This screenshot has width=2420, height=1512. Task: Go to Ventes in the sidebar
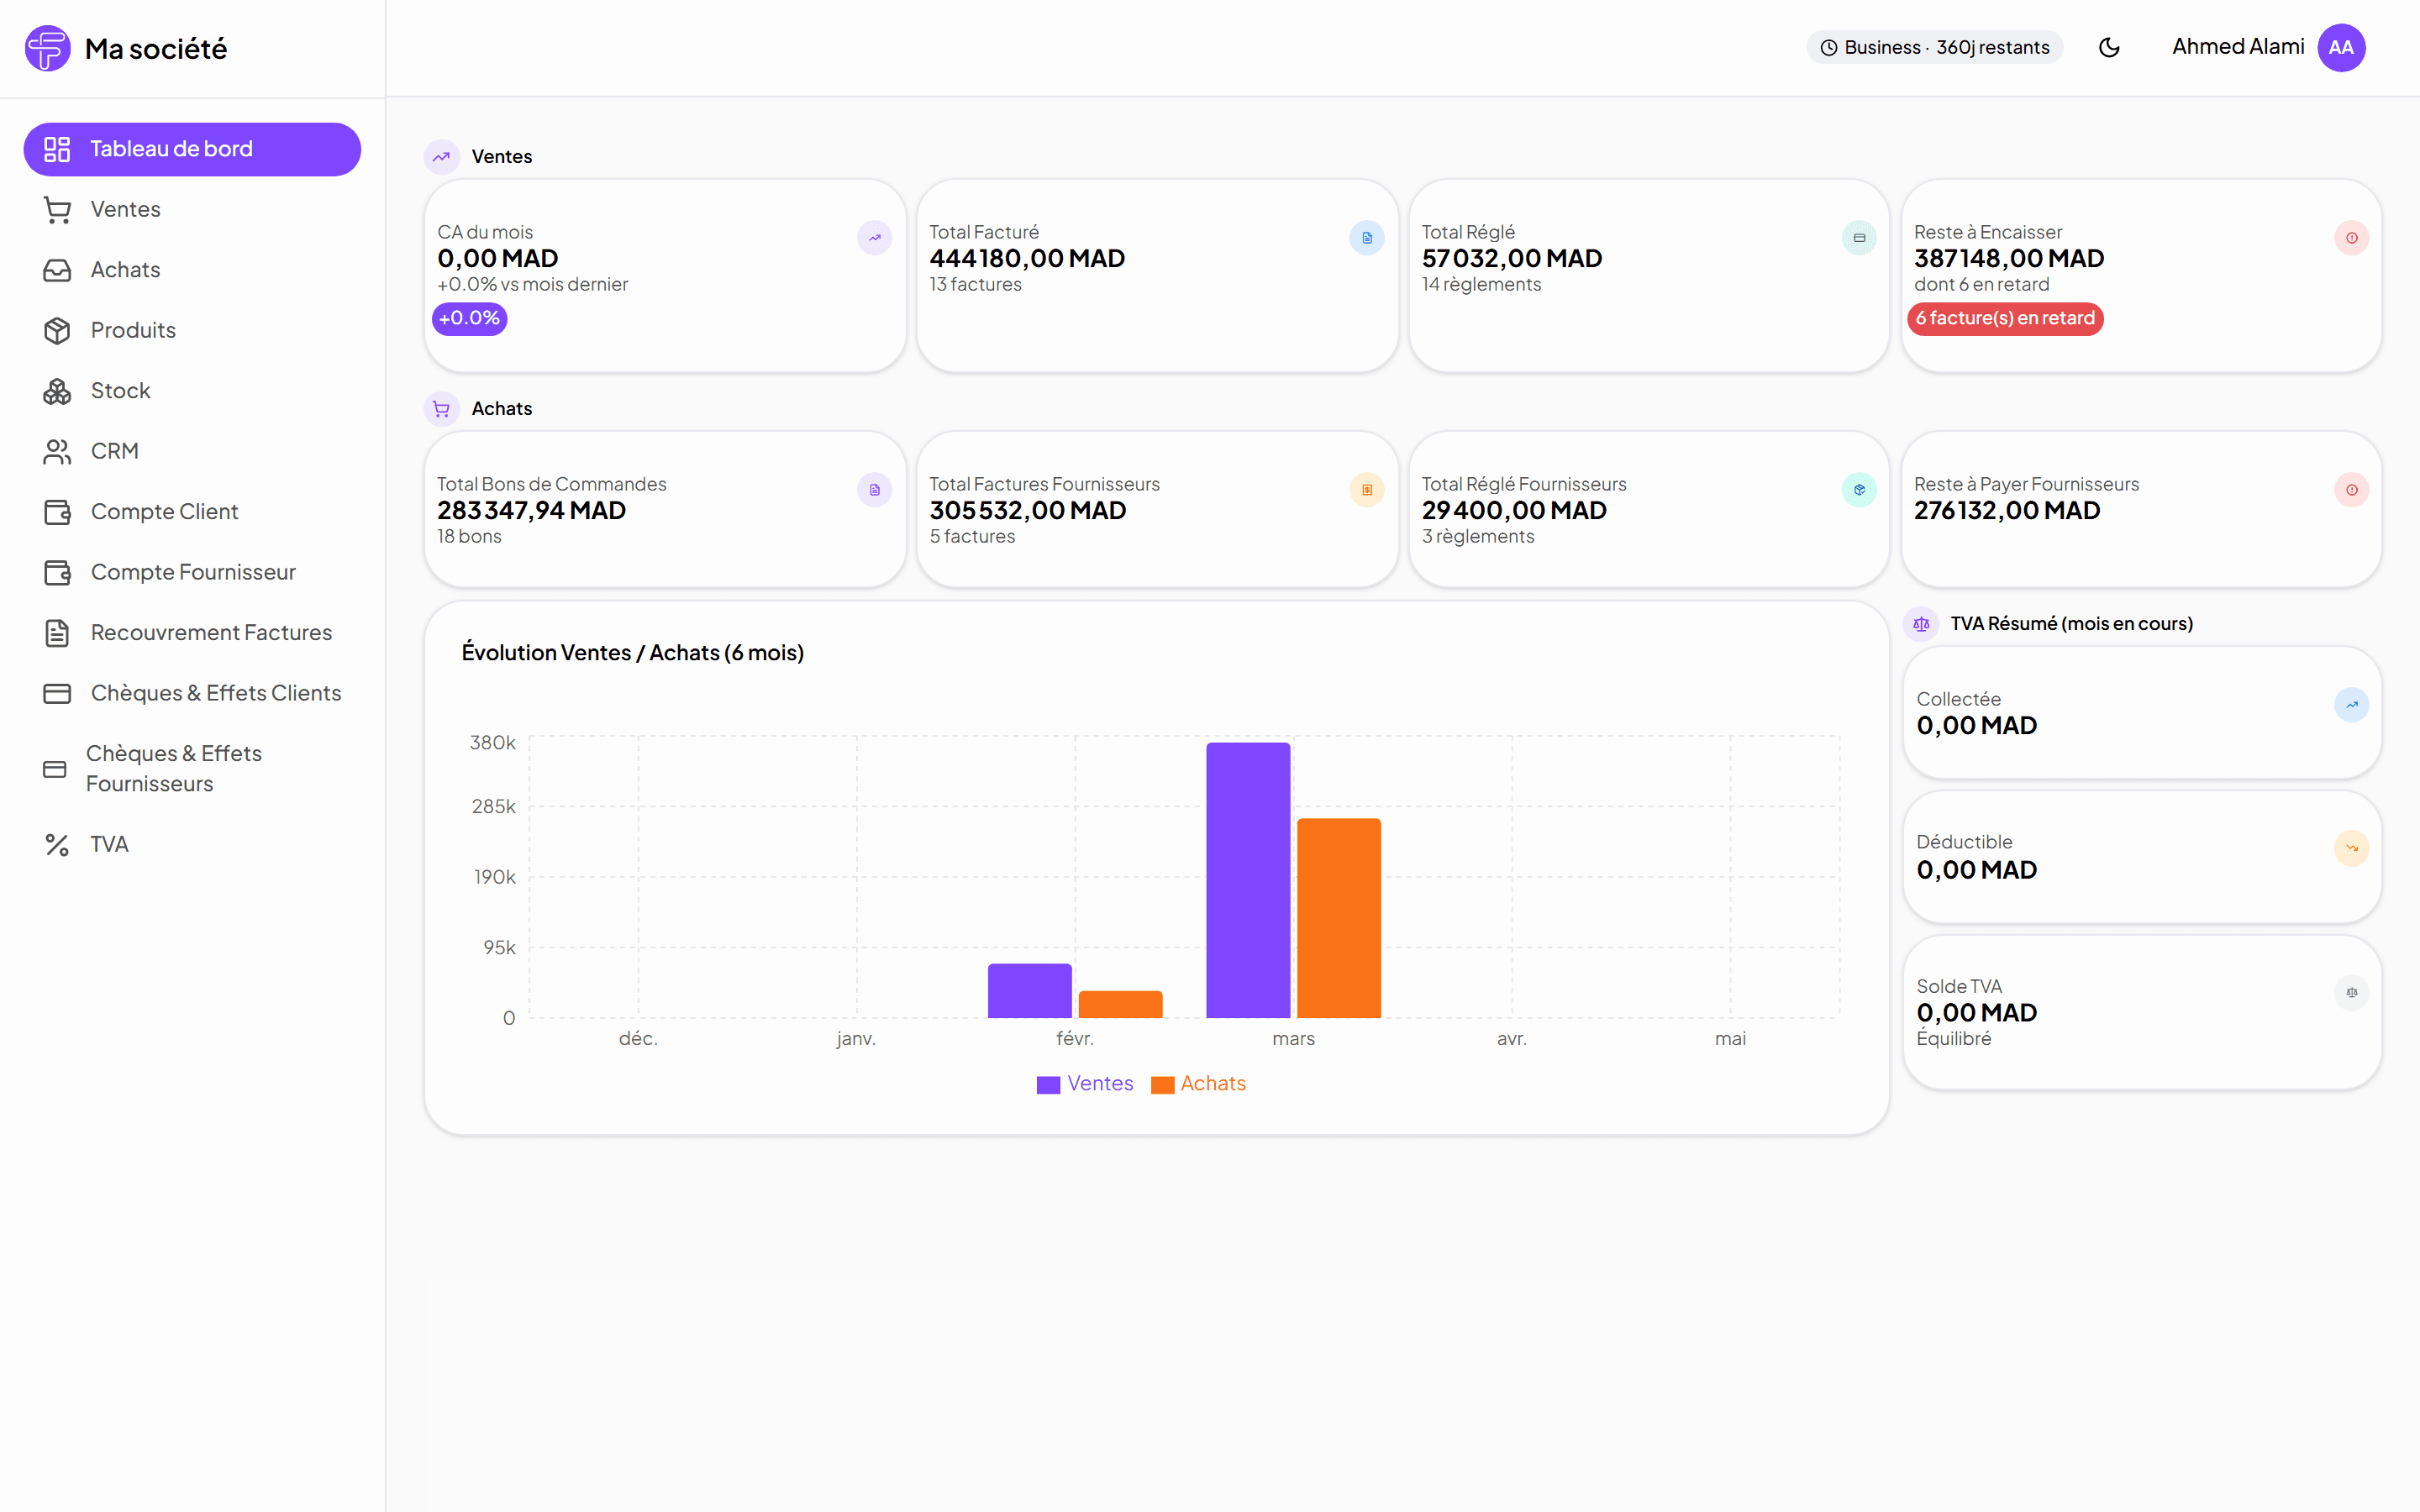[x=192, y=210]
